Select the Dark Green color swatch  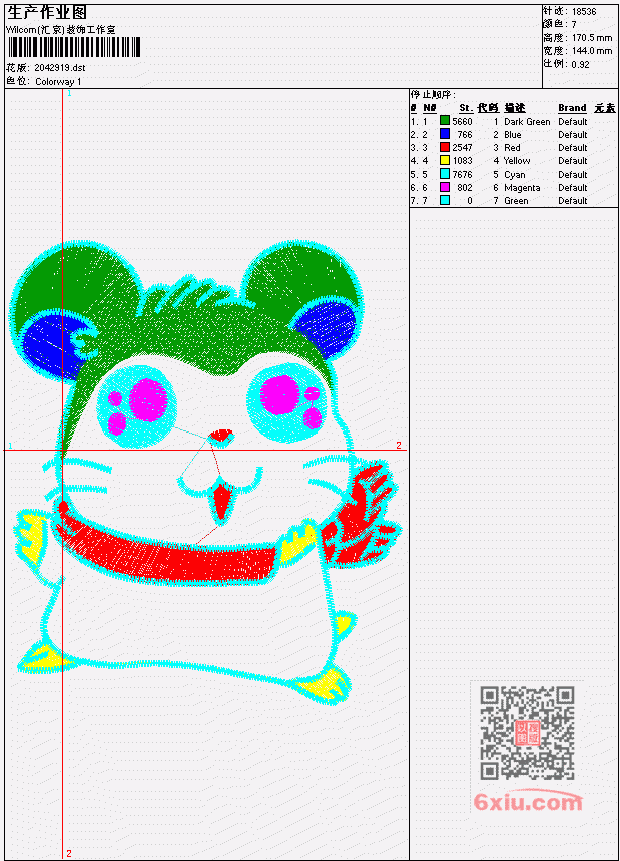[x=445, y=121]
